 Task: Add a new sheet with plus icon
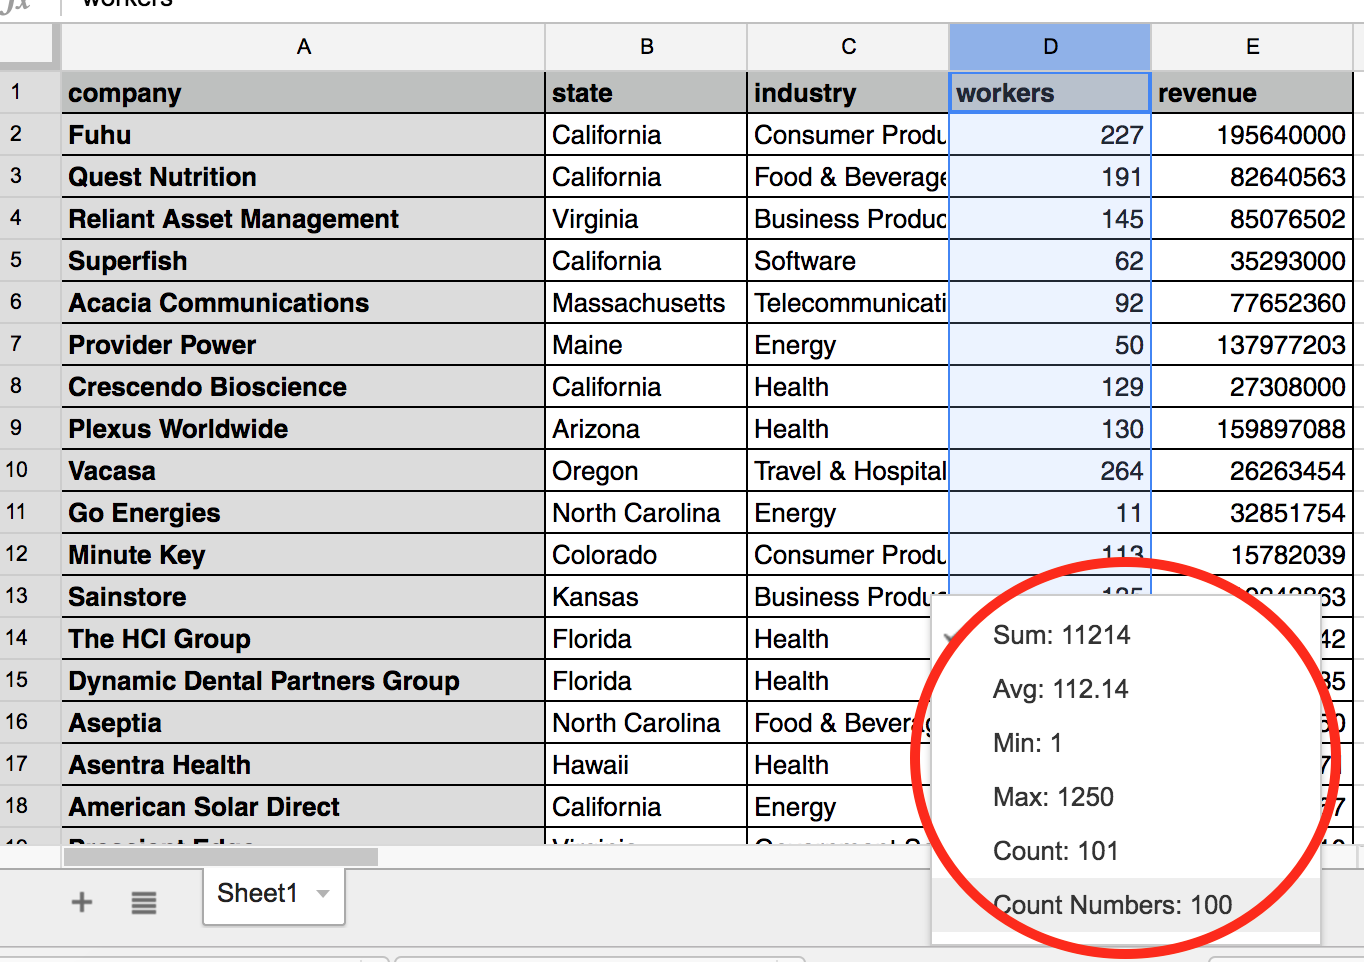pyautogui.click(x=82, y=902)
